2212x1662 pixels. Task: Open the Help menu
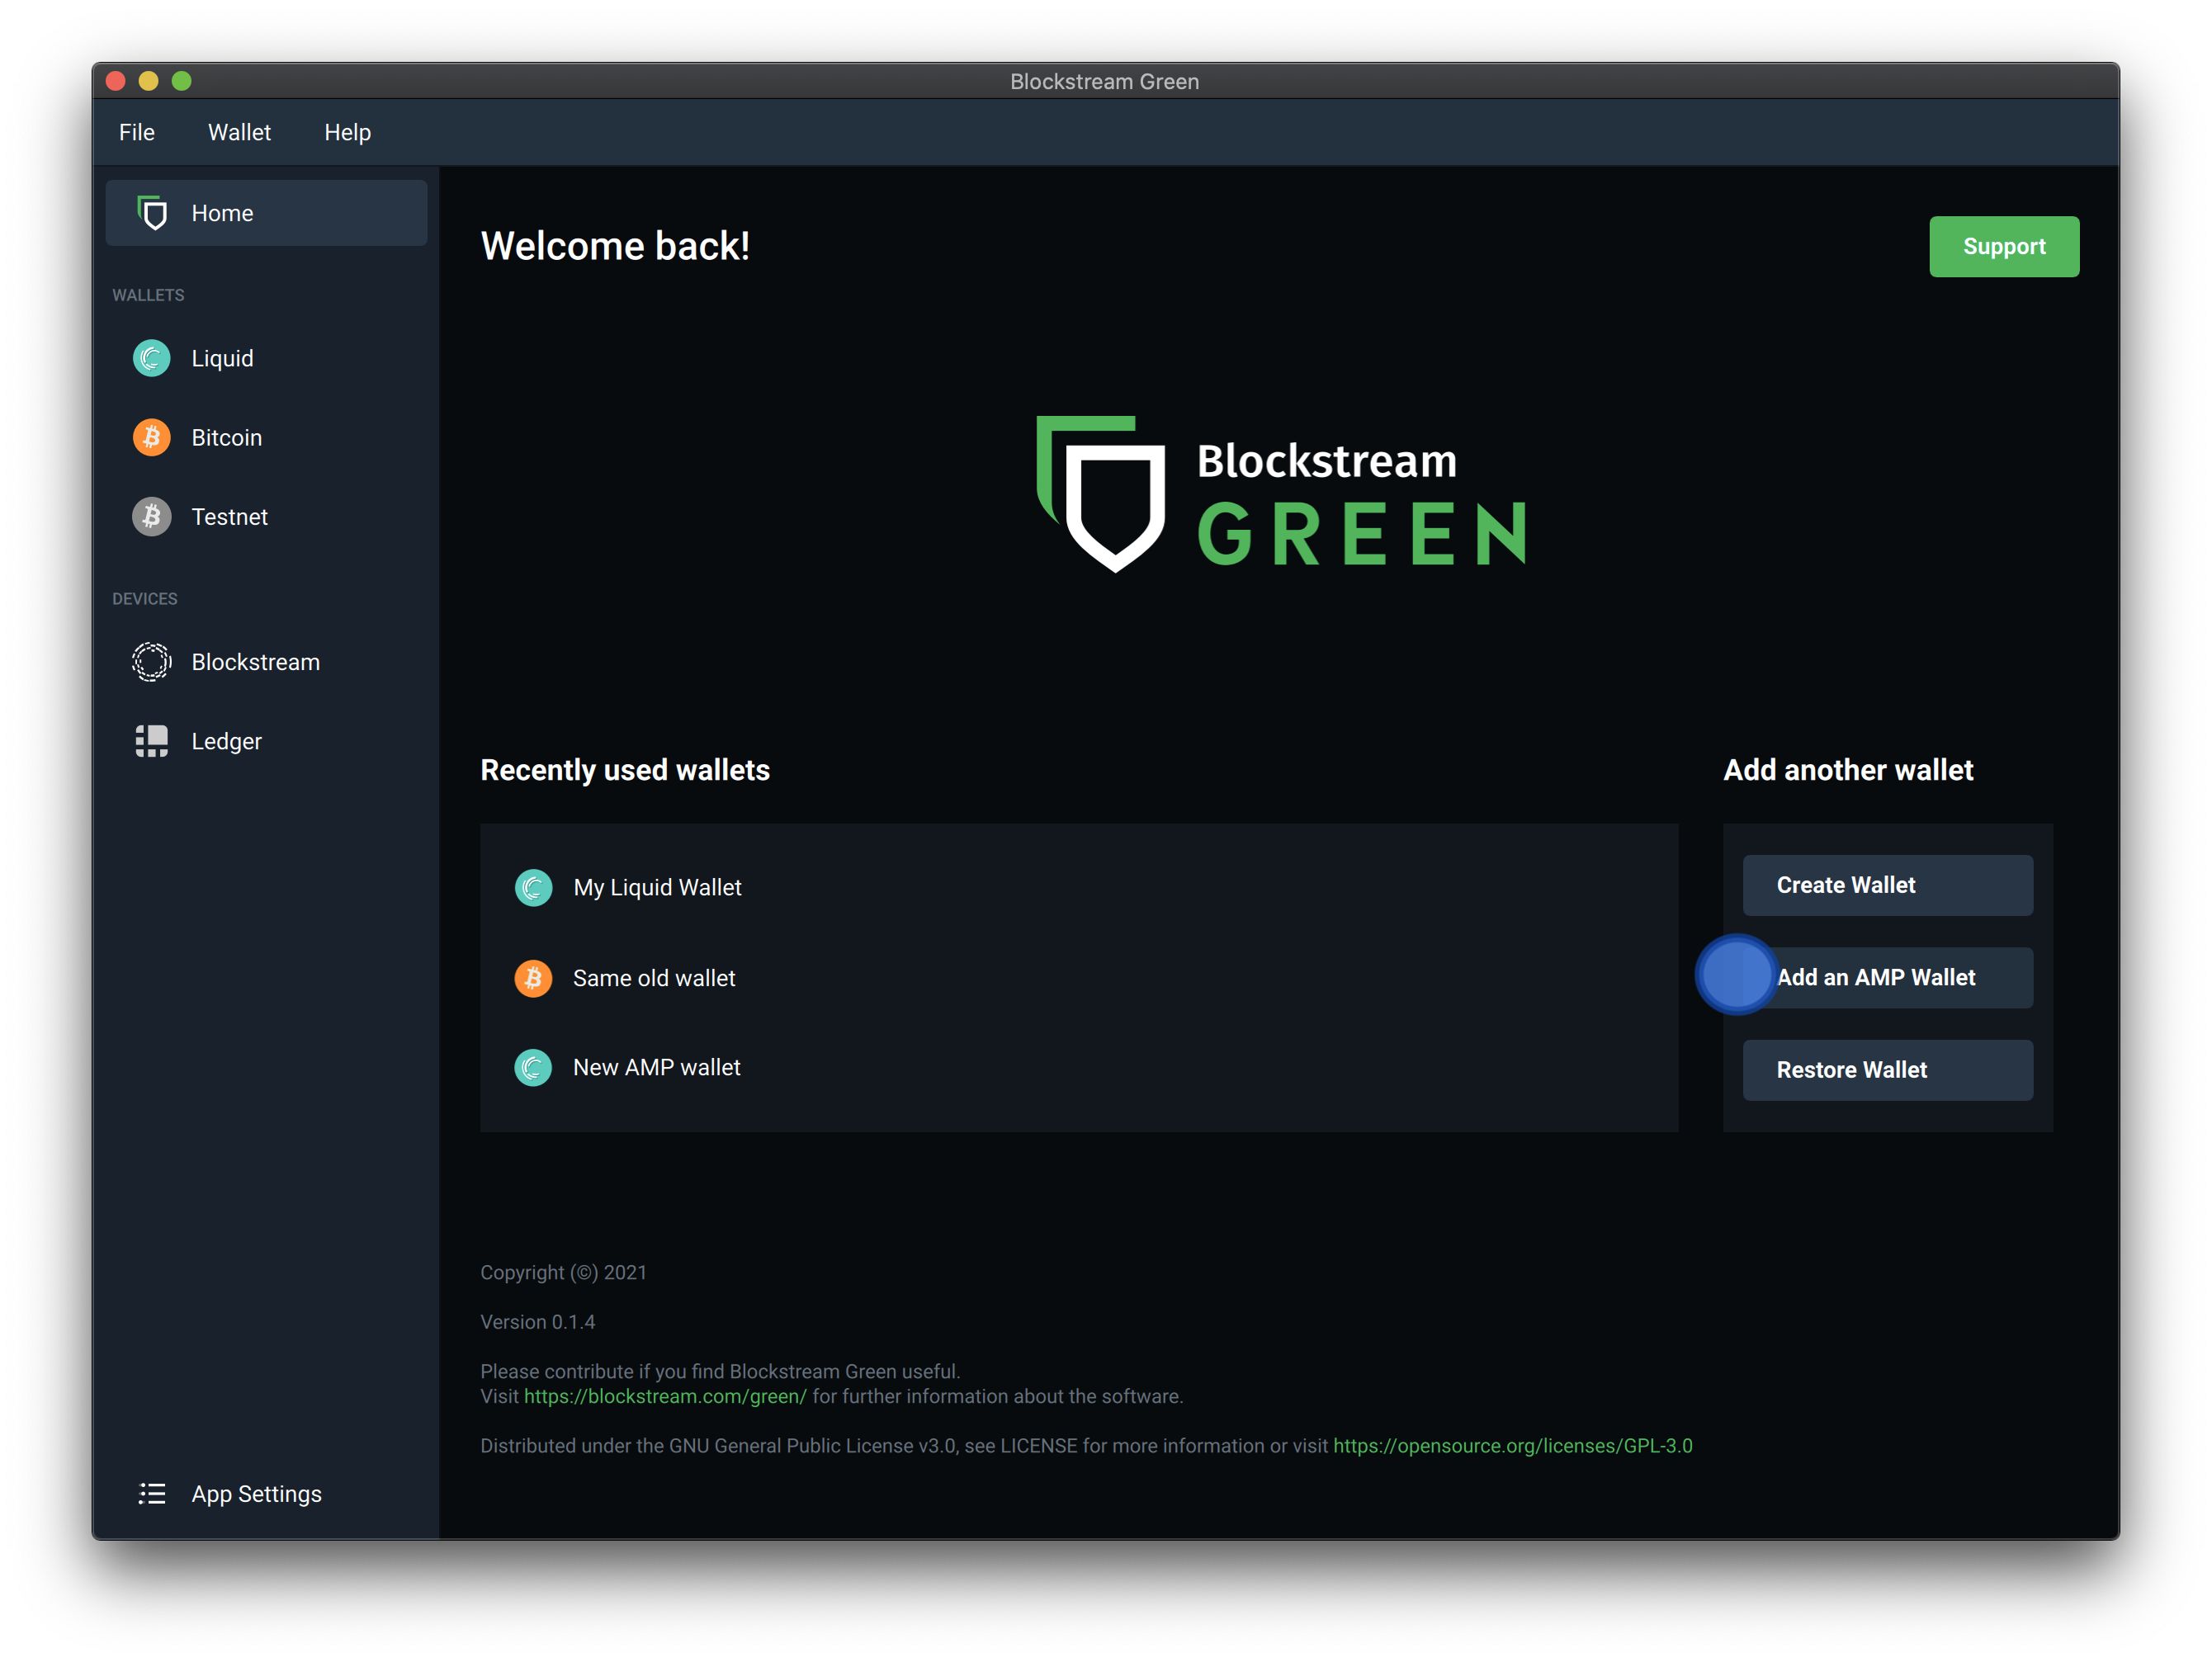point(347,132)
